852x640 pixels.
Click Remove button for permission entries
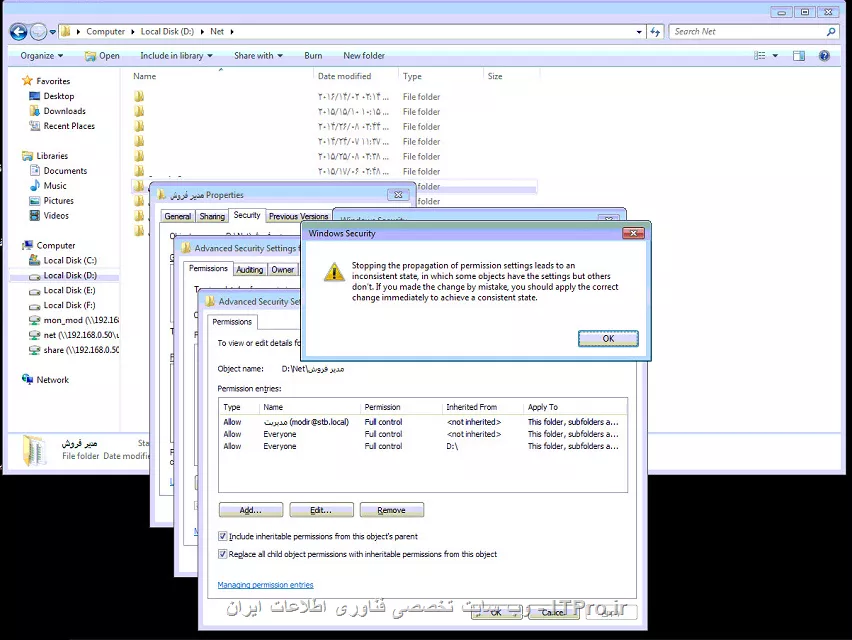391,510
